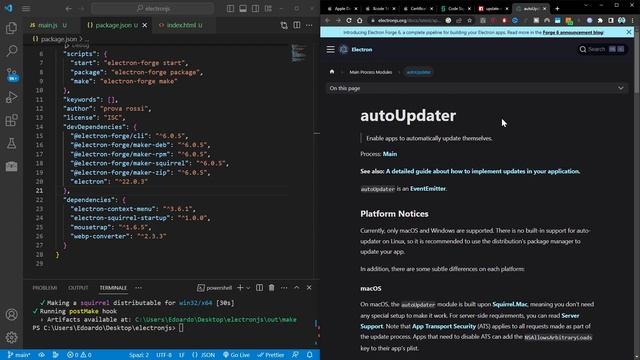Image resolution: width=640 pixels, height=360 pixels.
Task: Split the editor to the right
Action: pos(297,25)
